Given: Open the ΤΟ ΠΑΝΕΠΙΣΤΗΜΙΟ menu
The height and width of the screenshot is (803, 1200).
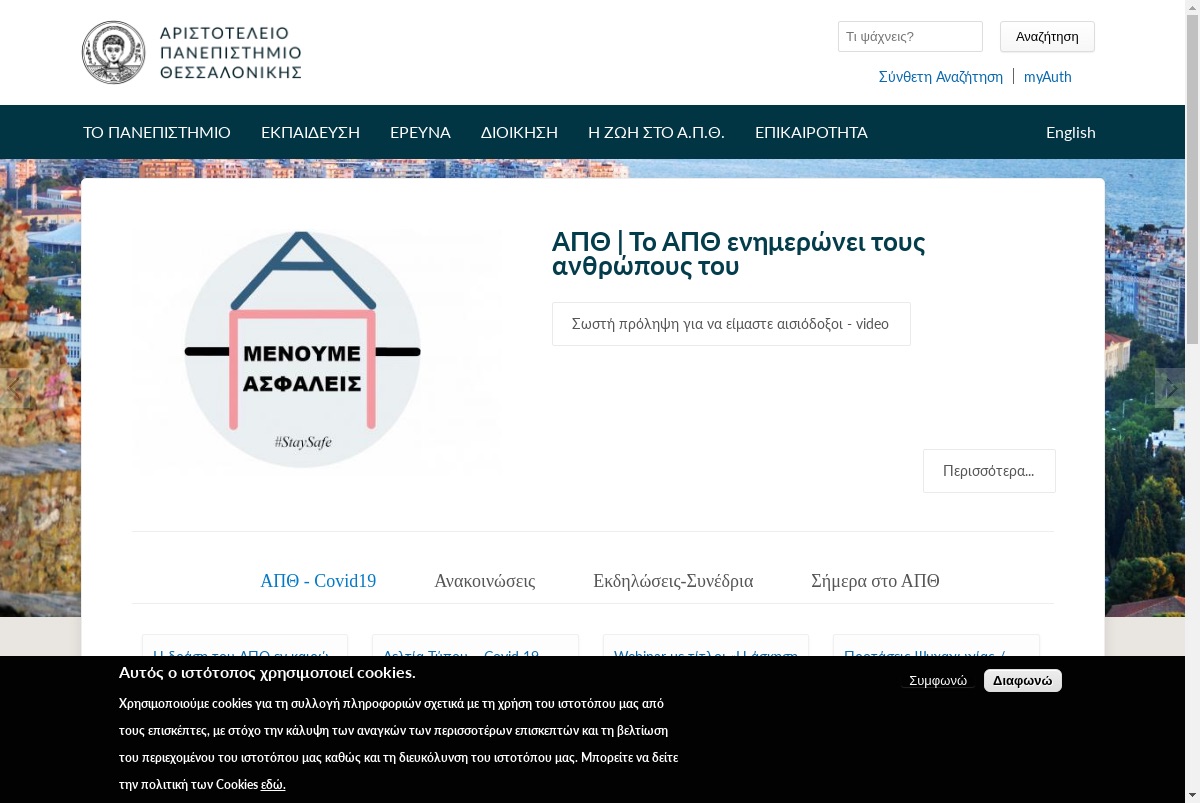Looking at the screenshot, I should click(157, 132).
